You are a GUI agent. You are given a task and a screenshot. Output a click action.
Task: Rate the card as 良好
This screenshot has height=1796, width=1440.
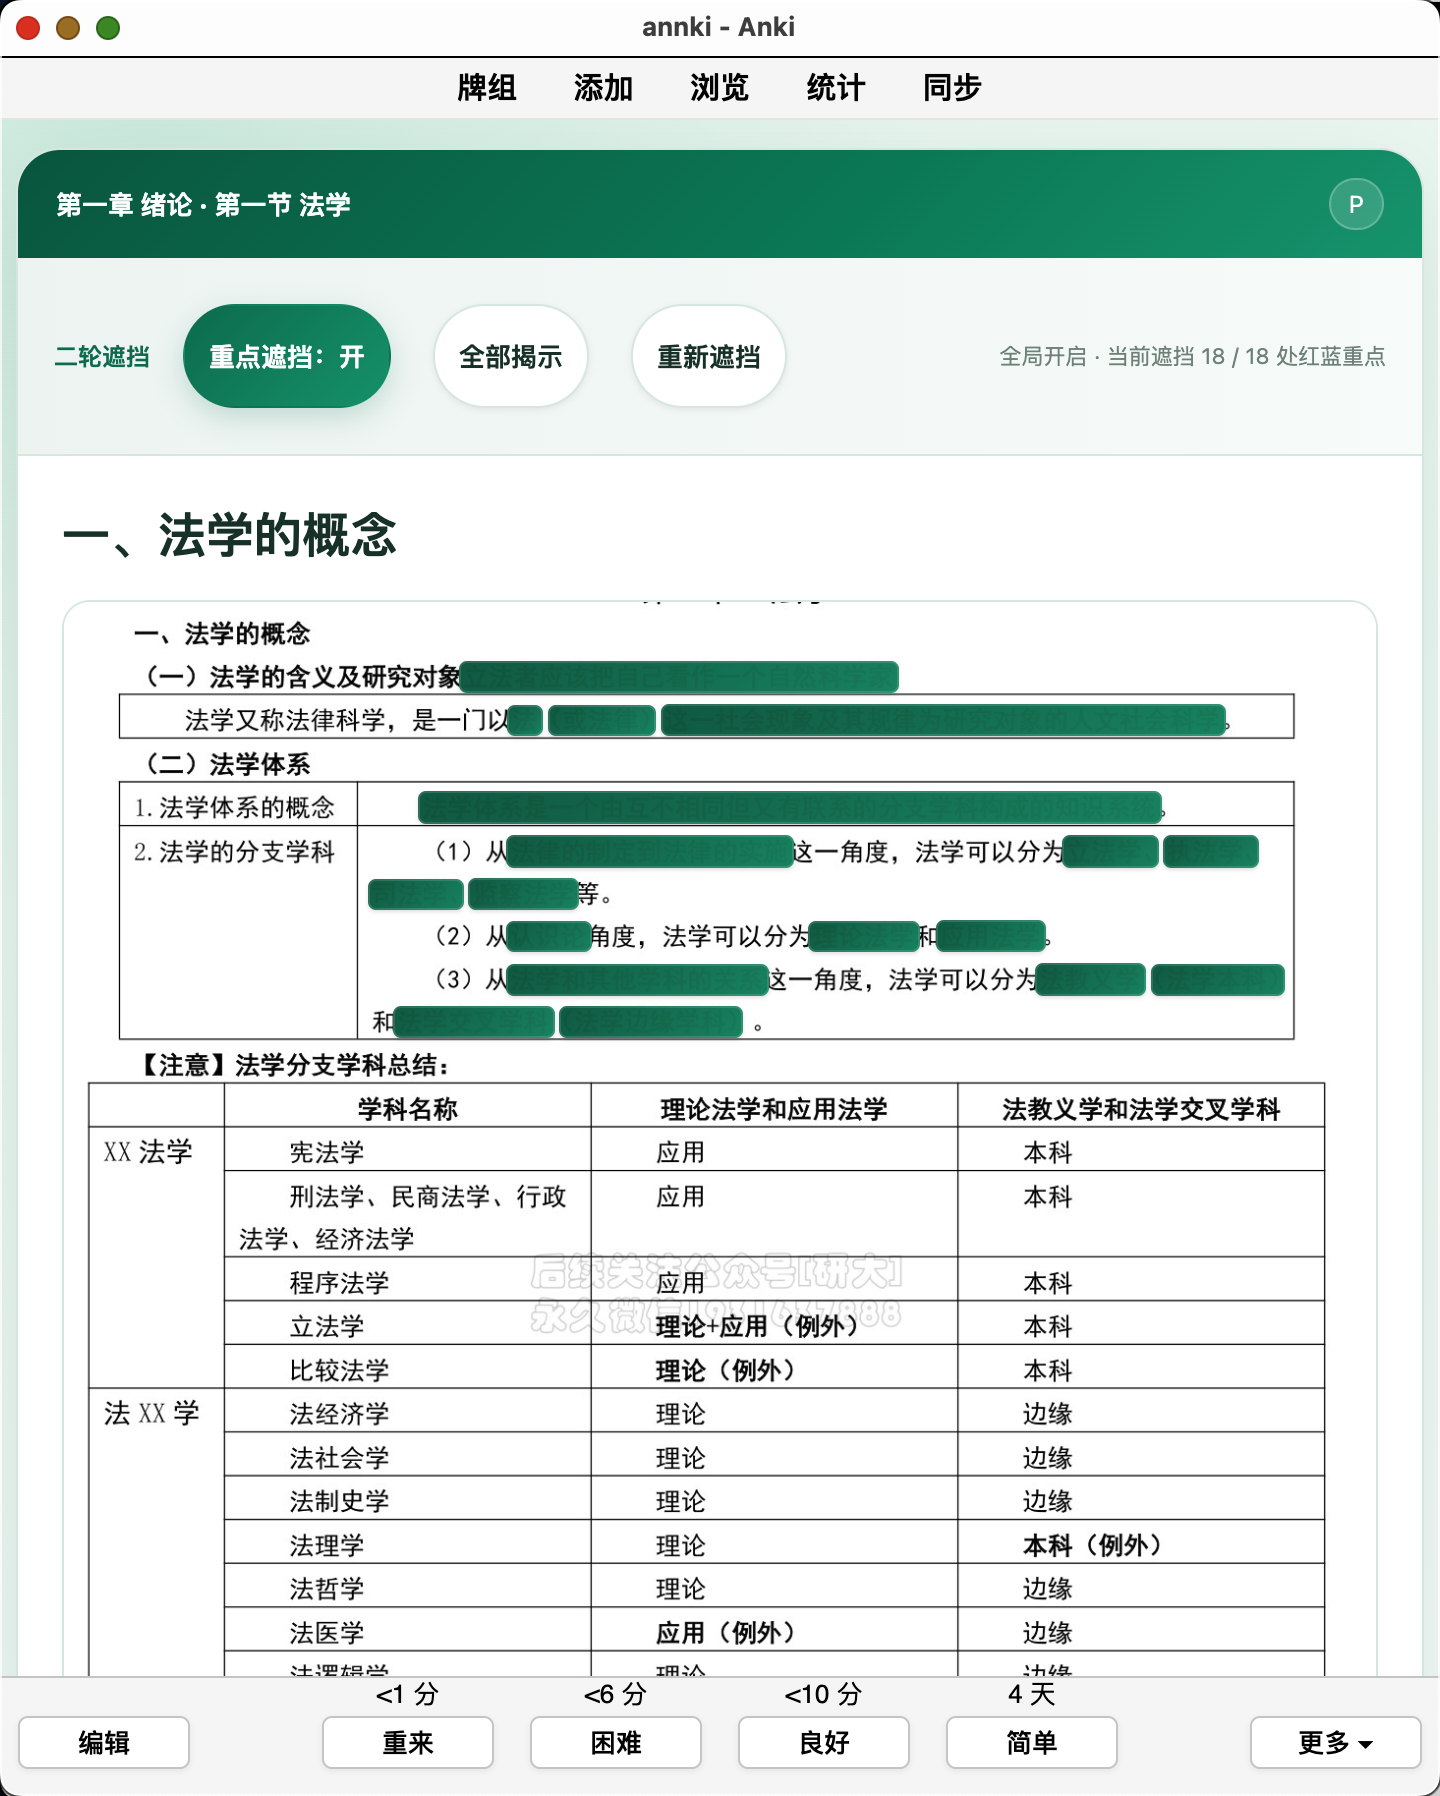point(824,1743)
